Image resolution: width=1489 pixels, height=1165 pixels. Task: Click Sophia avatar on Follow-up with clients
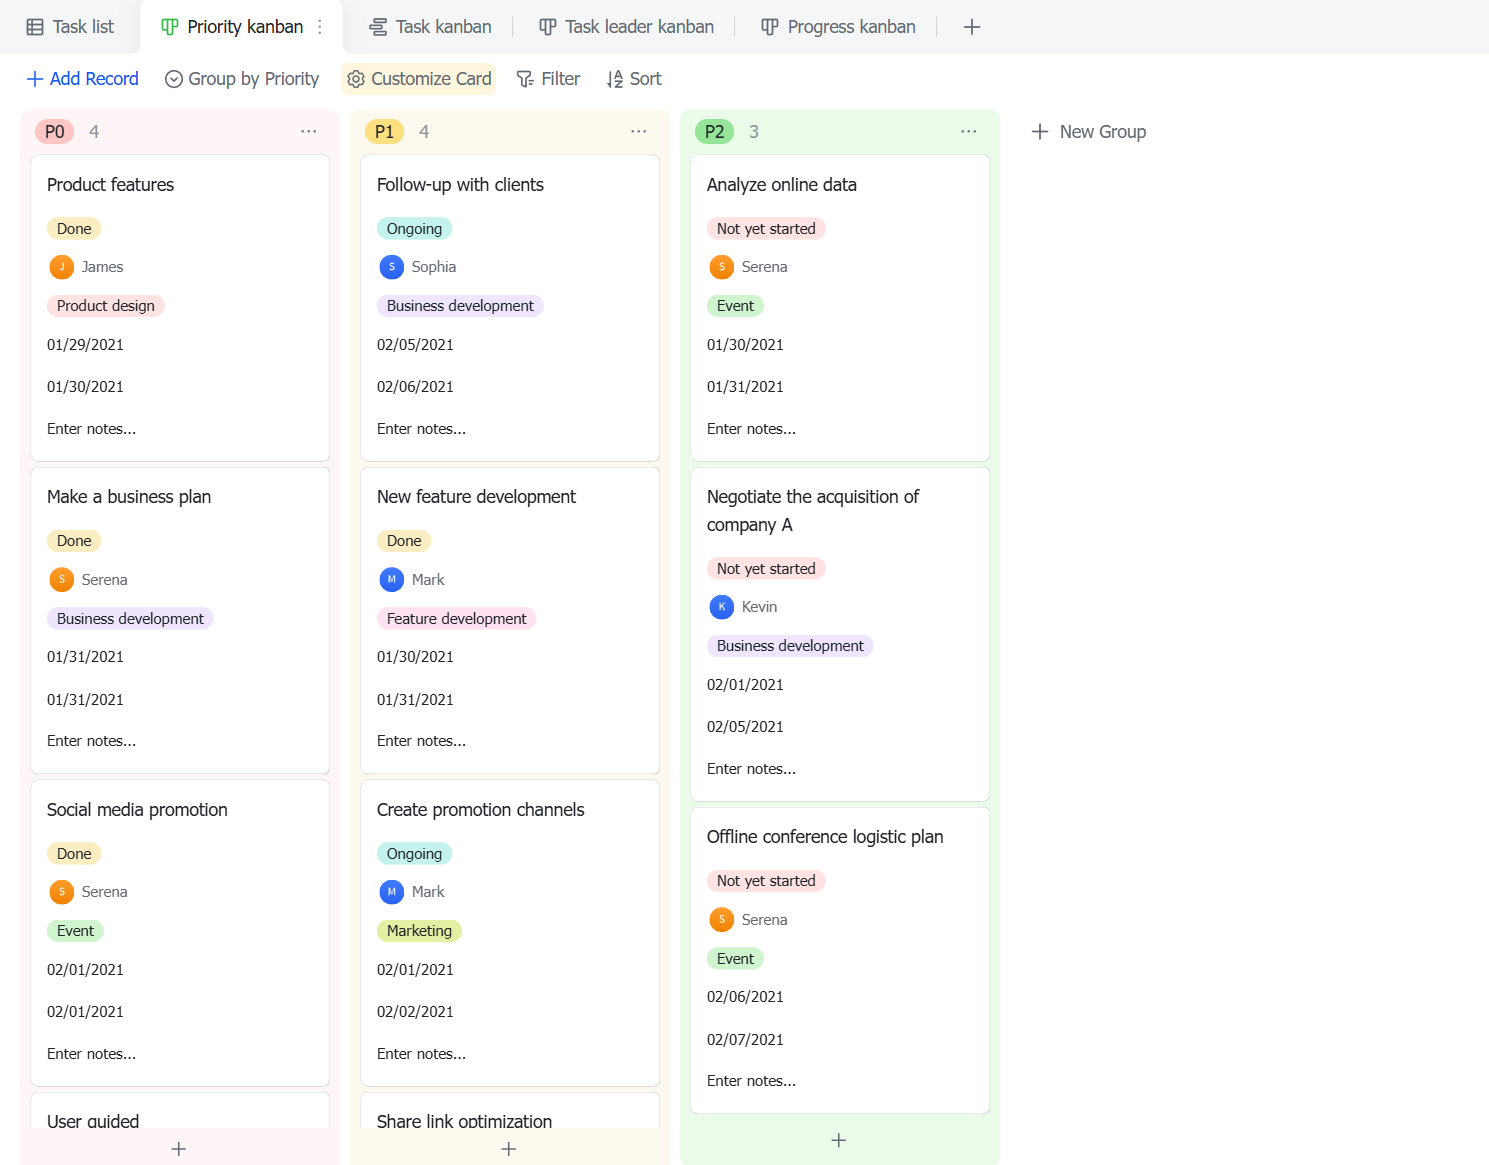(x=392, y=267)
